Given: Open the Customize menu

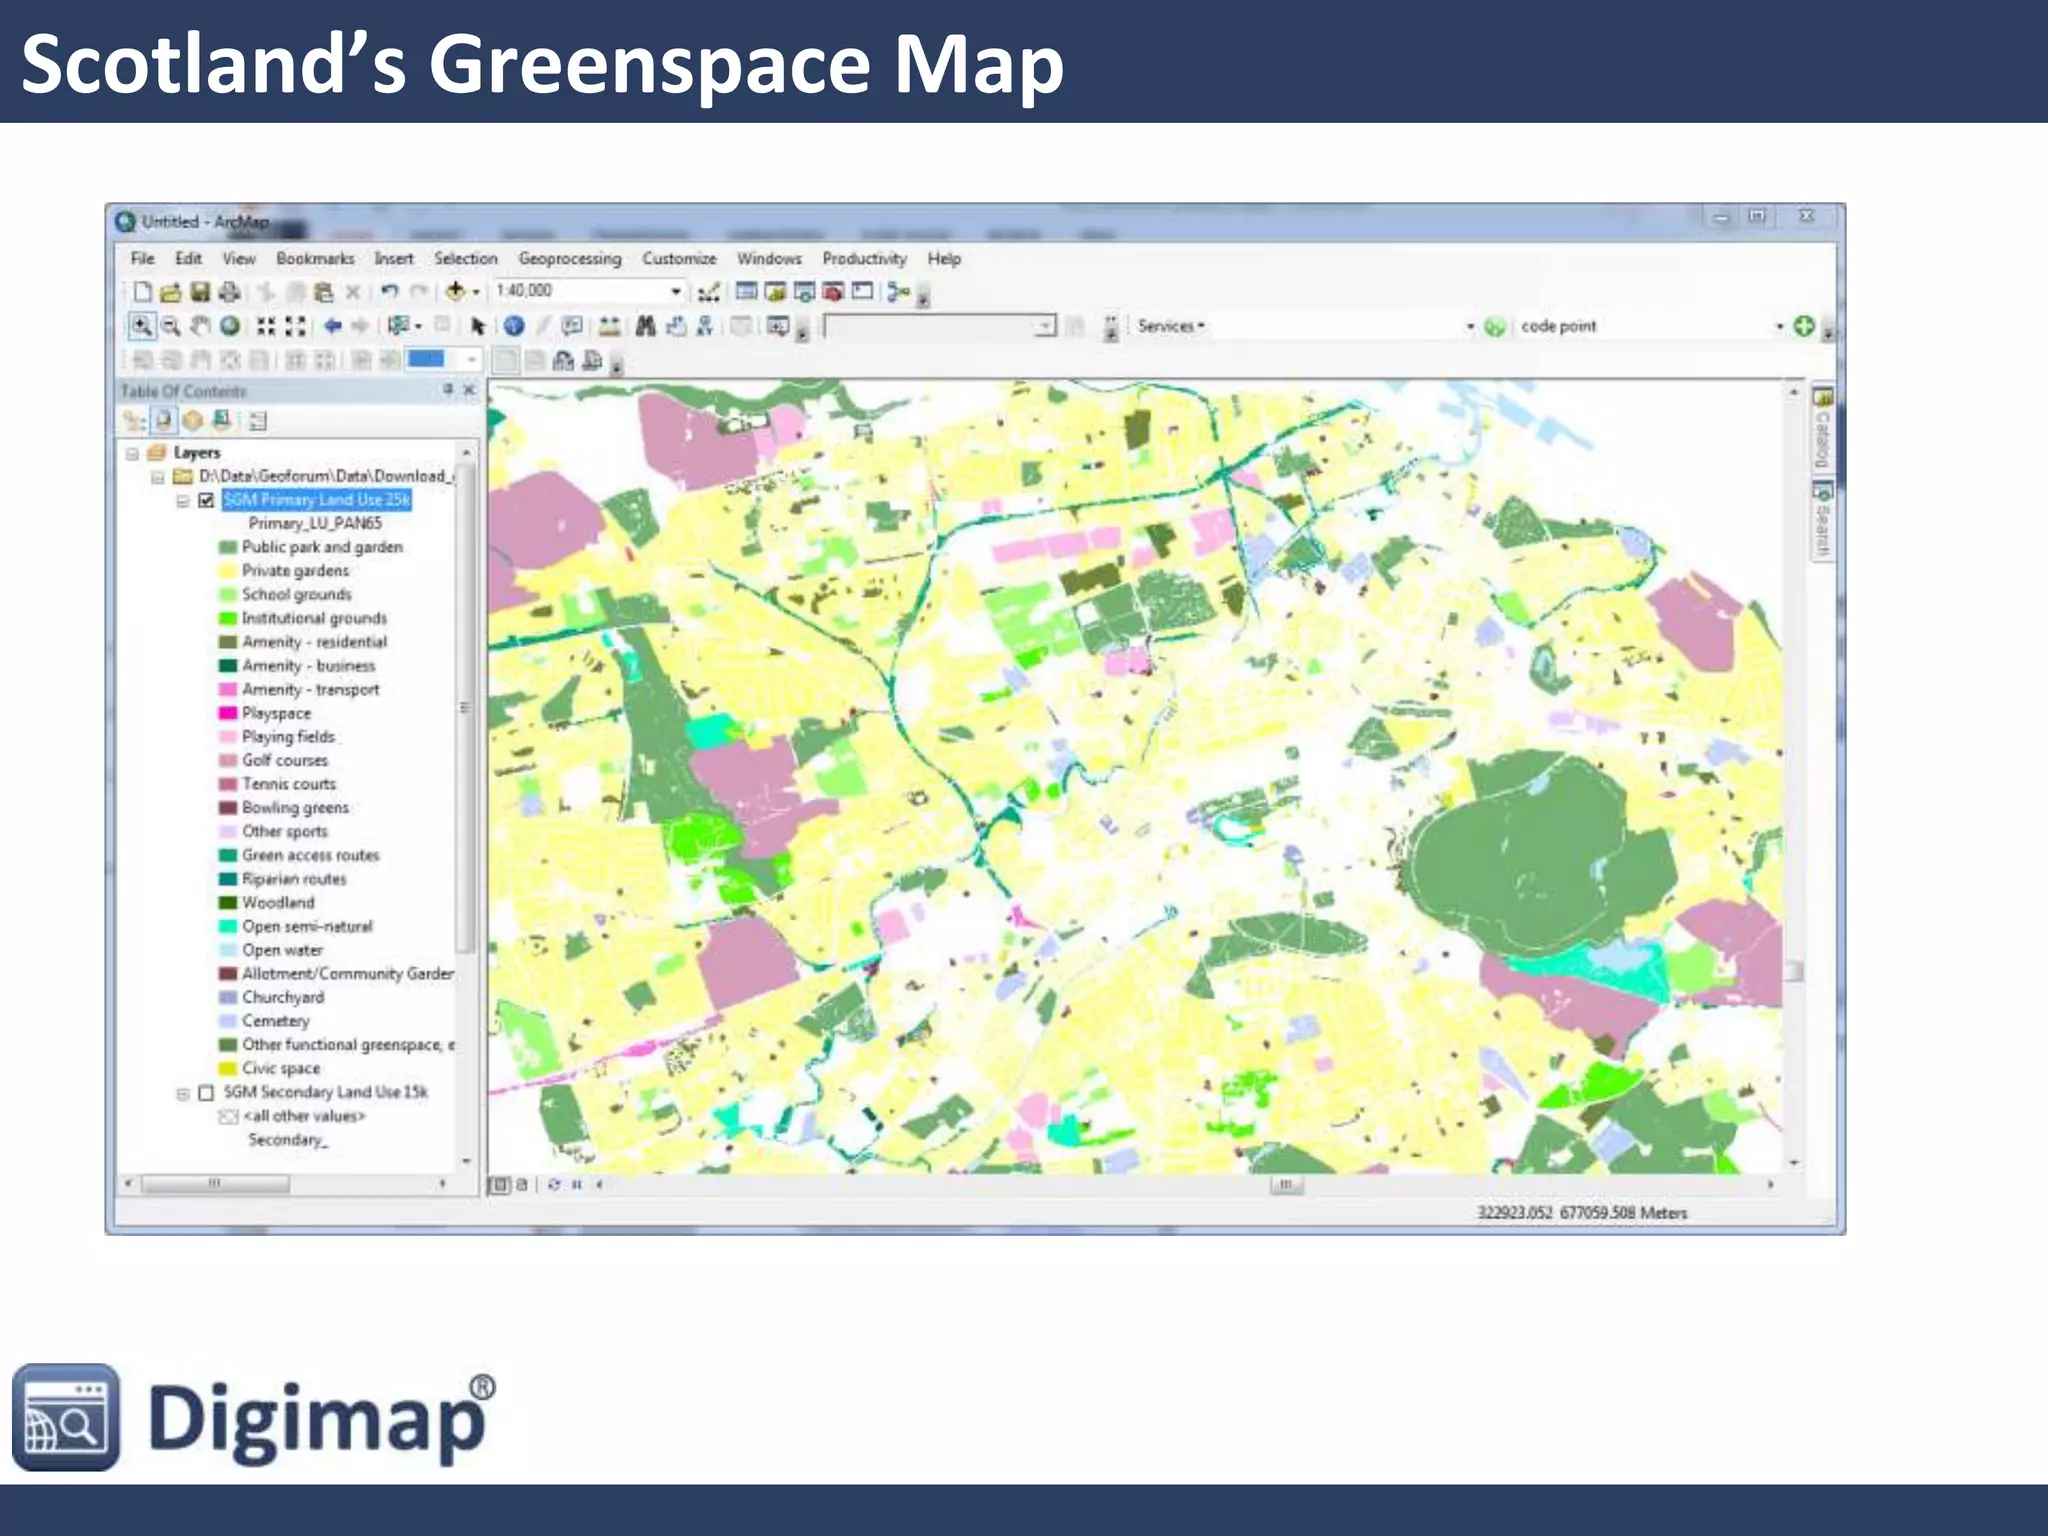Looking at the screenshot, I should click(679, 258).
